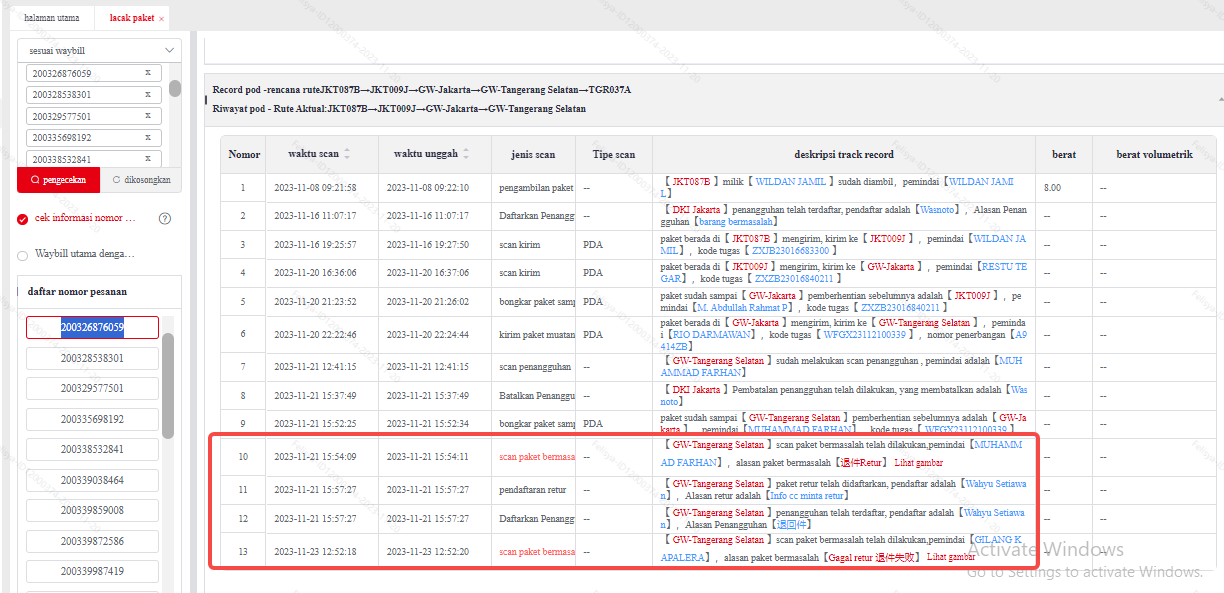Open Lihat gambar link in row 10
Viewport: 1224px width, 593px height.
(x=918, y=463)
